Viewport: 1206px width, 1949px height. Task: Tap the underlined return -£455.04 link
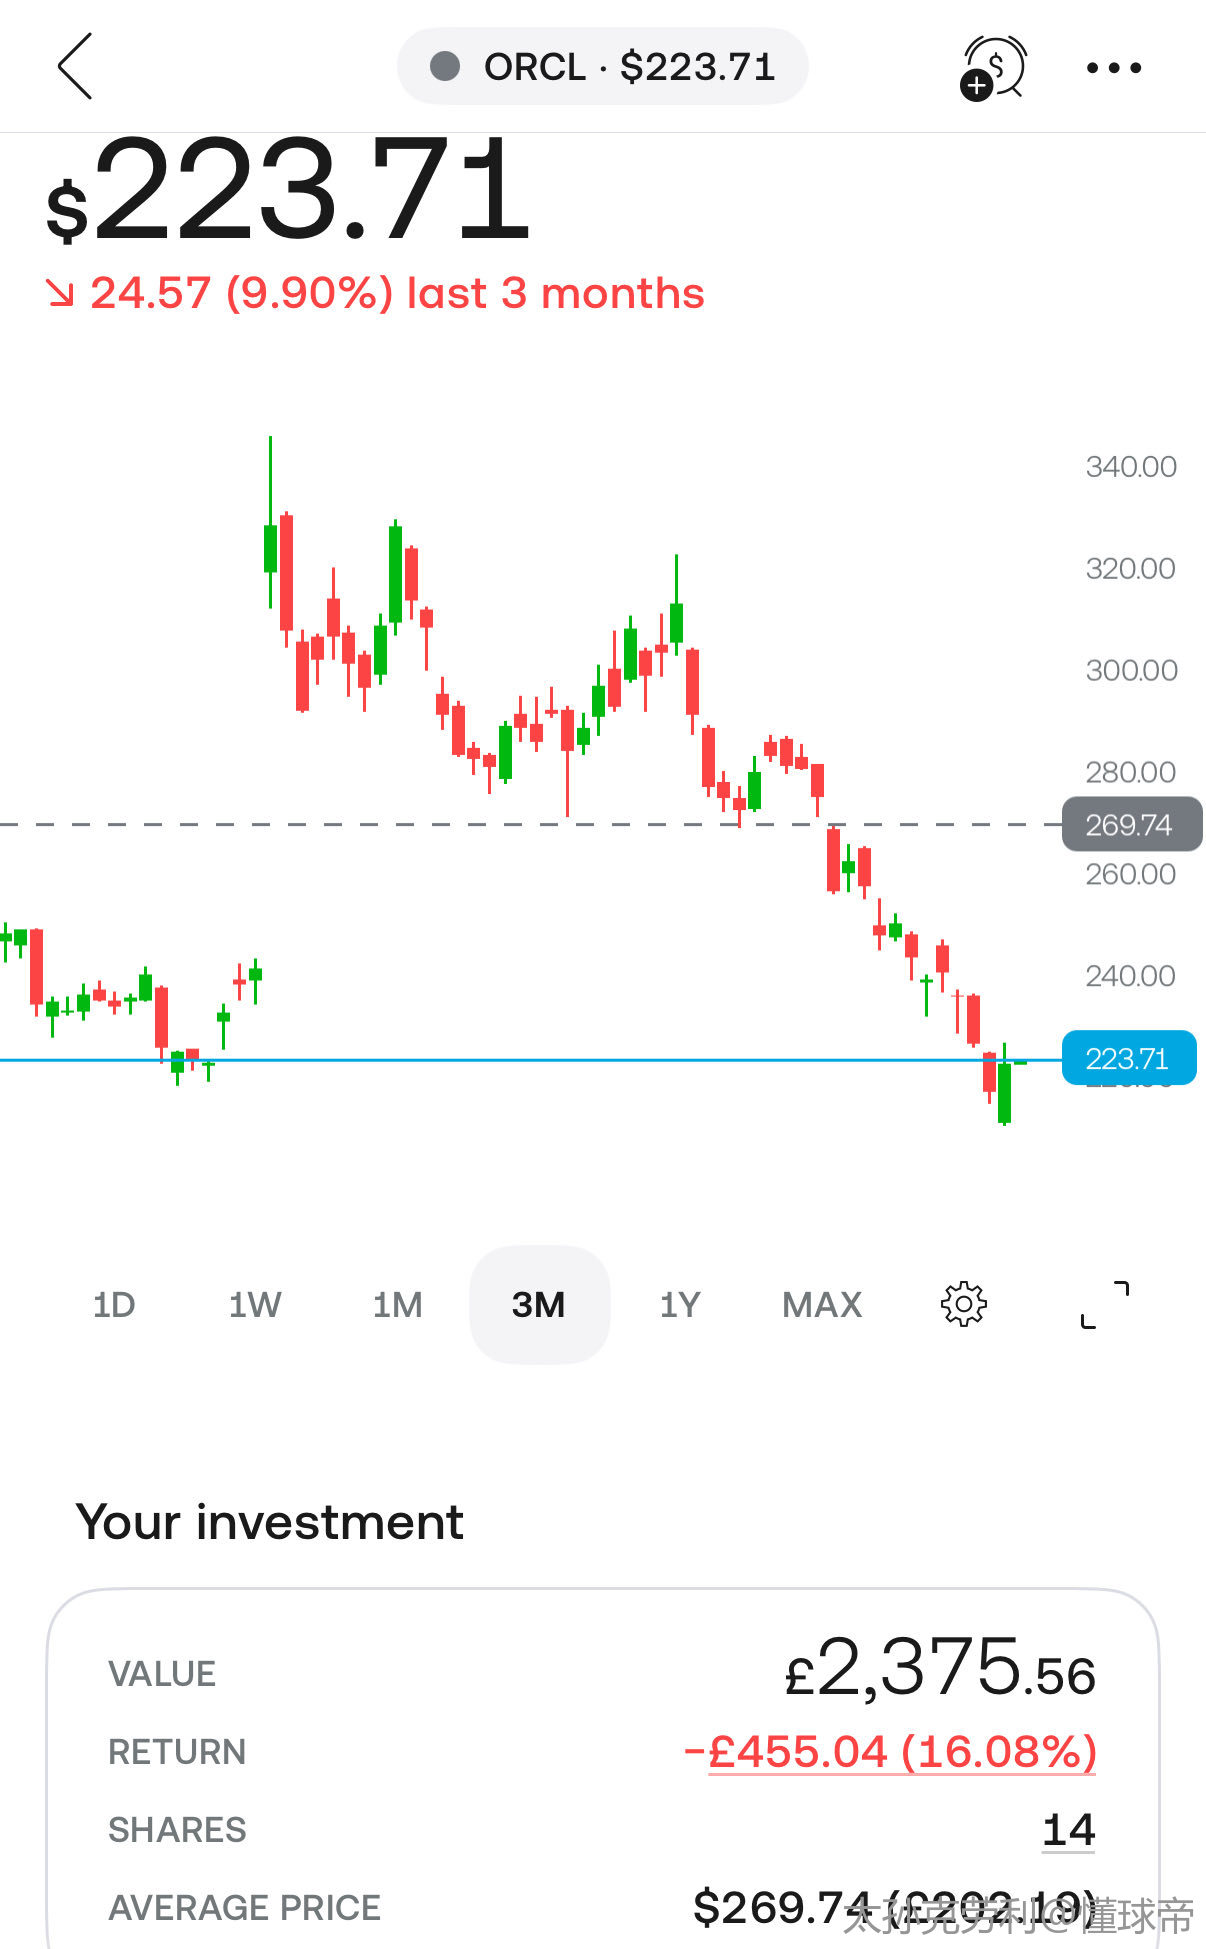coord(890,1752)
